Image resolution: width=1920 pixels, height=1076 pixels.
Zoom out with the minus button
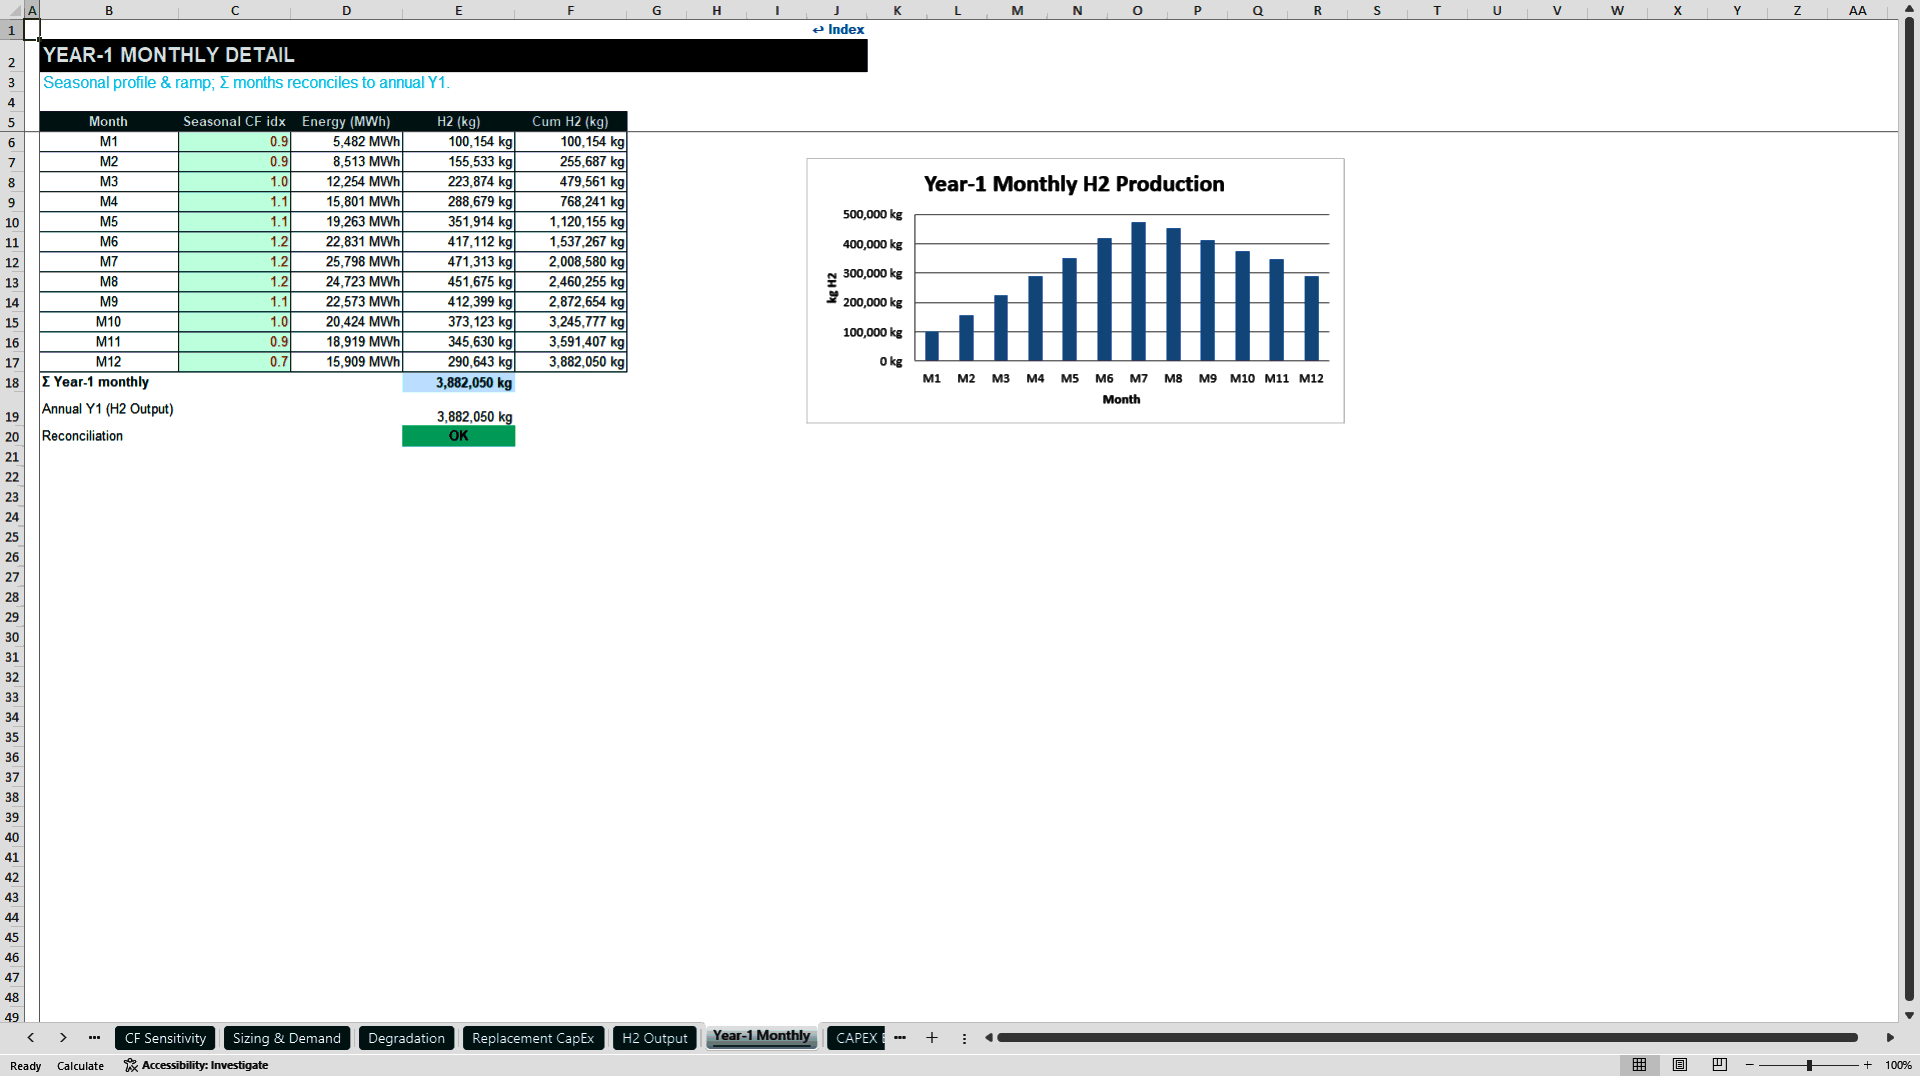point(1750,1065)
